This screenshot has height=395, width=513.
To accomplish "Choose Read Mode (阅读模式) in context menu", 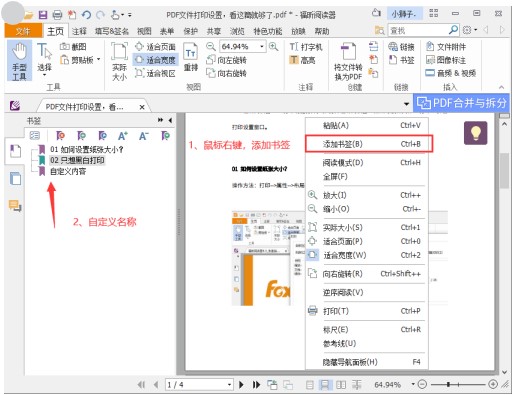I will pyautogui.click(x=367, y=163).
